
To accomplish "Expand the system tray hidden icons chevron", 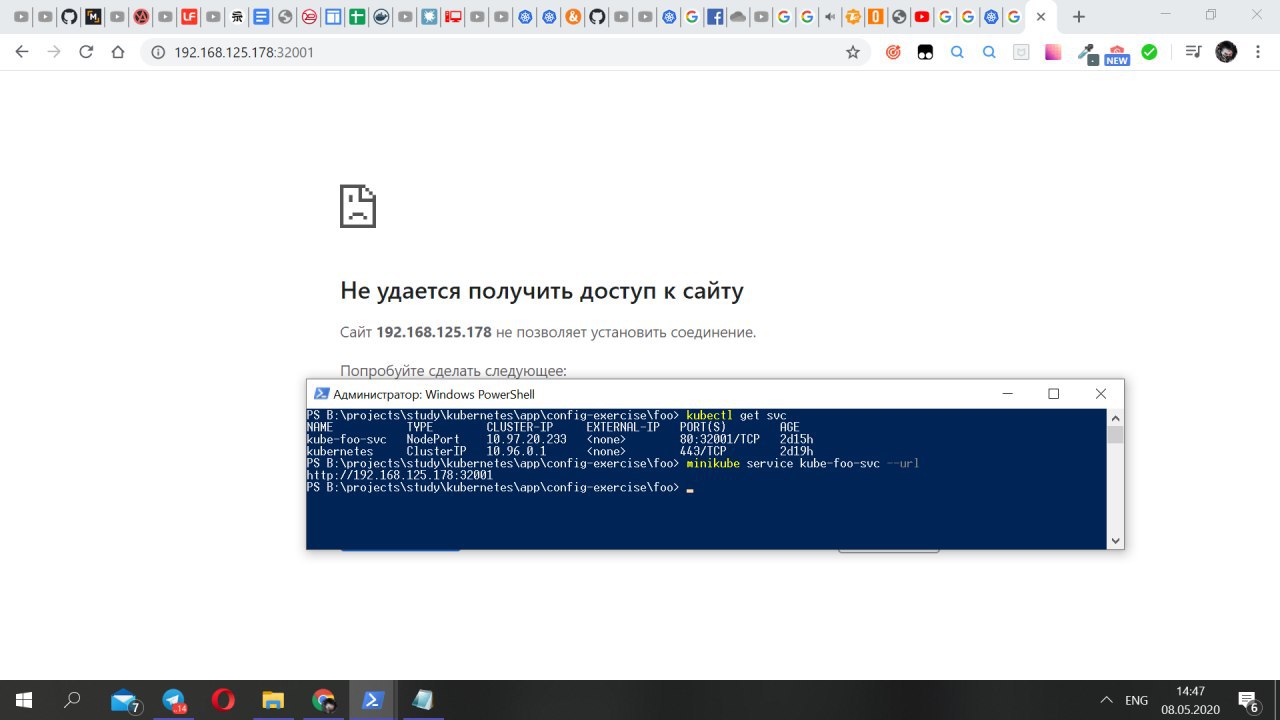I will pos(1106,700).
